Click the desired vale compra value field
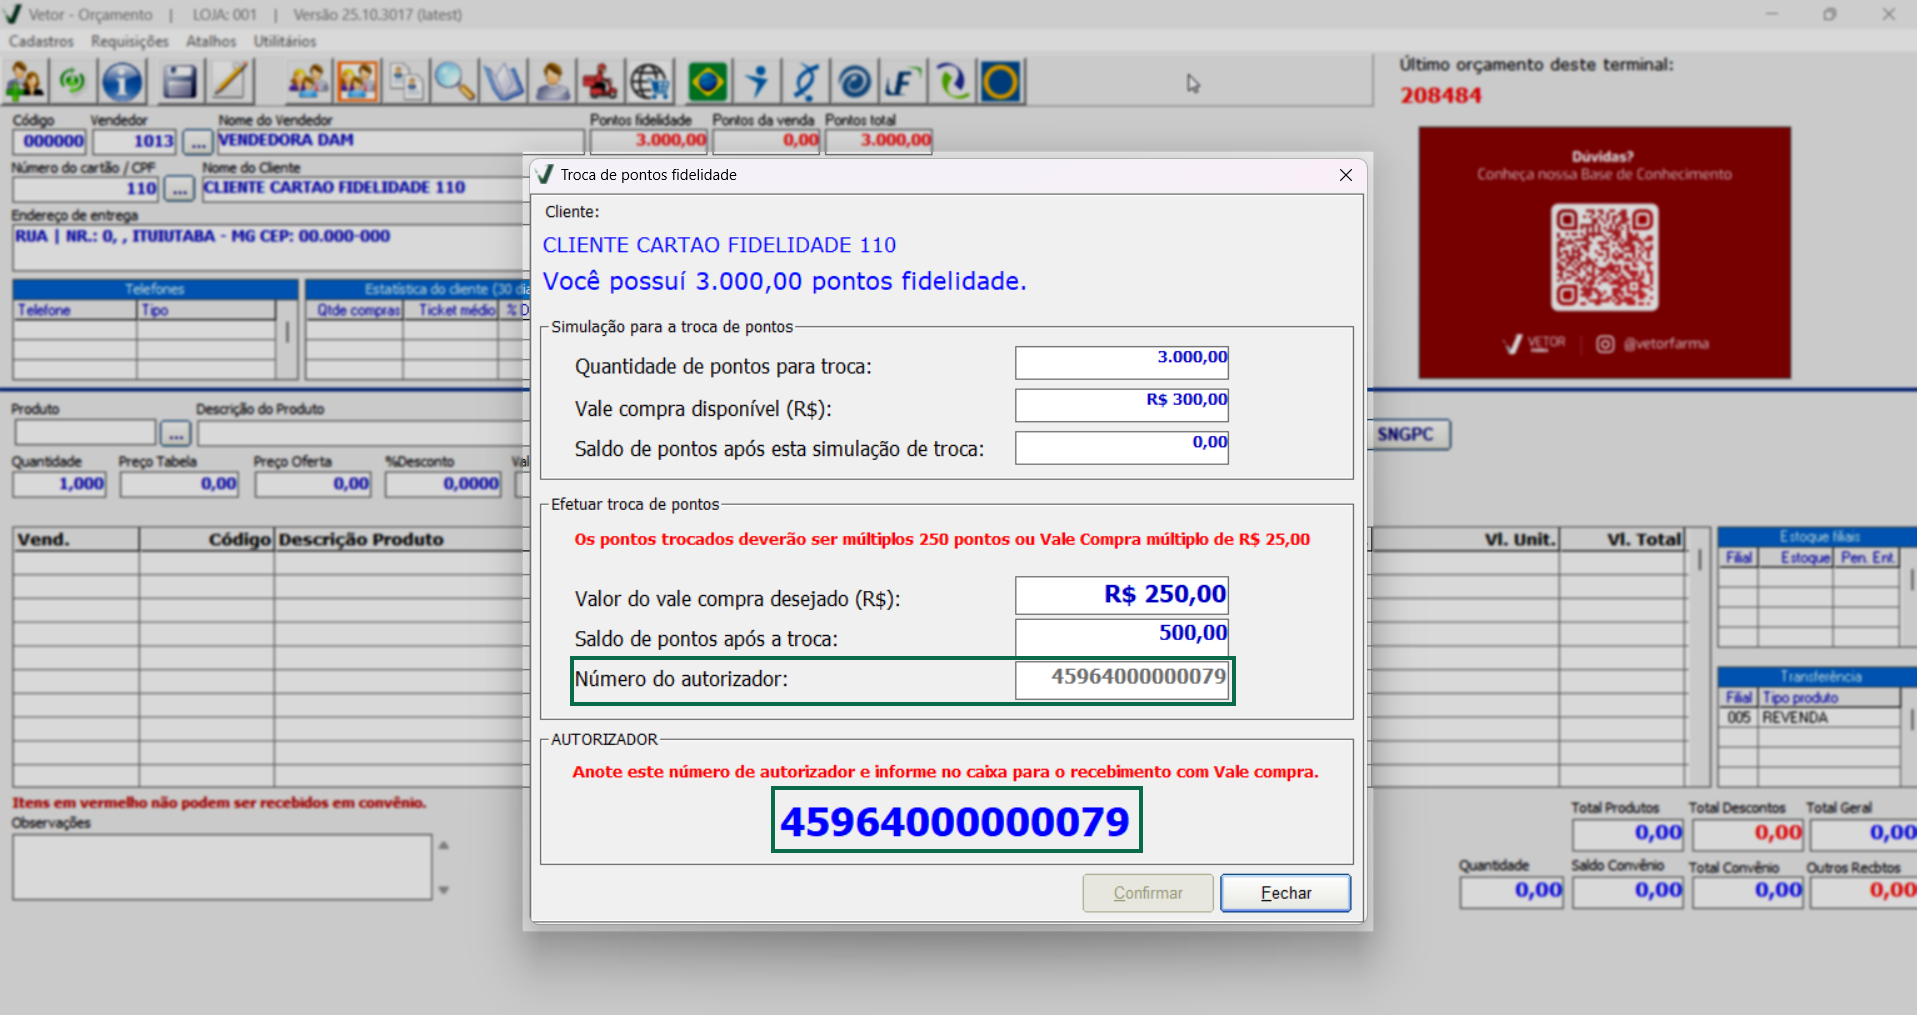Image resolution: width=1917 pixels, height=1015 pixels. point(1121,595)
